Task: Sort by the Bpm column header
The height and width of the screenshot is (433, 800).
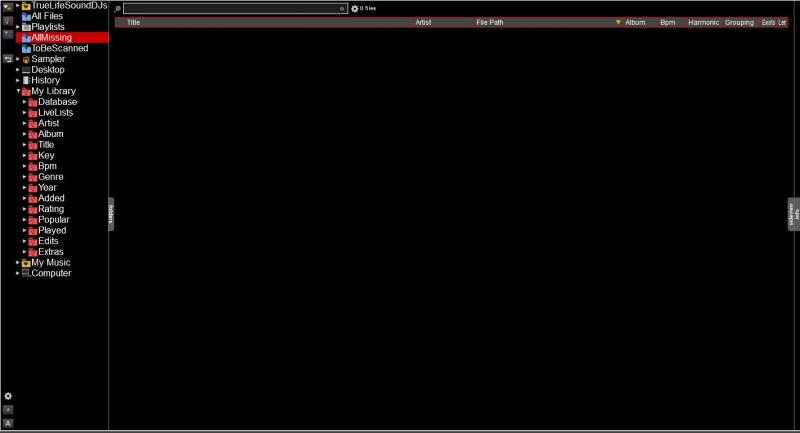Action: click(667, 22)
